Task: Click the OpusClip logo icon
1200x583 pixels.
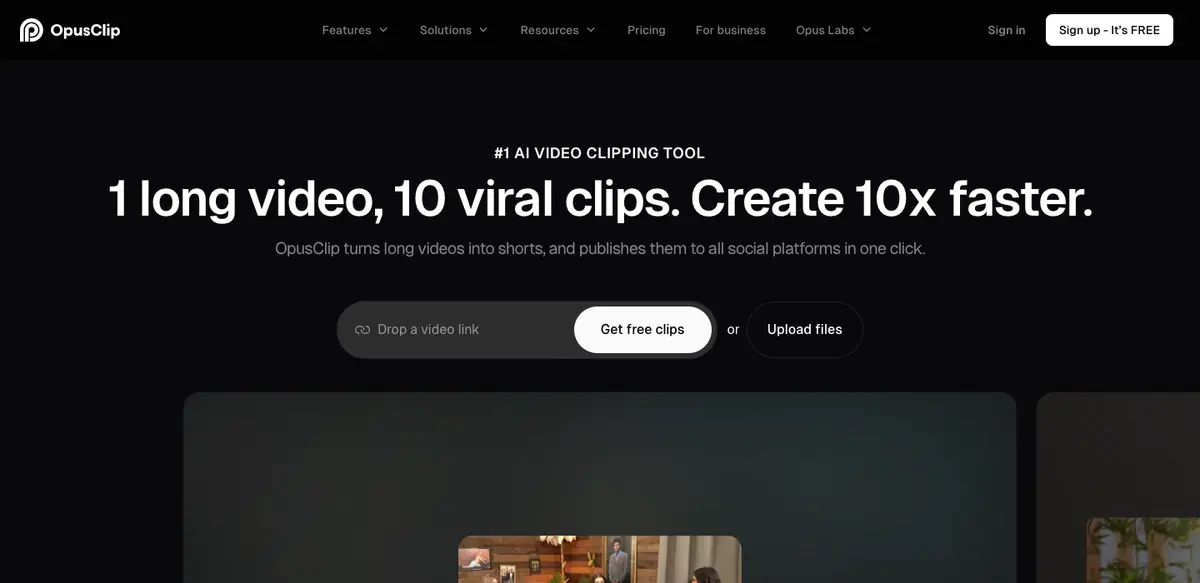Action: [x=31, y=30]
